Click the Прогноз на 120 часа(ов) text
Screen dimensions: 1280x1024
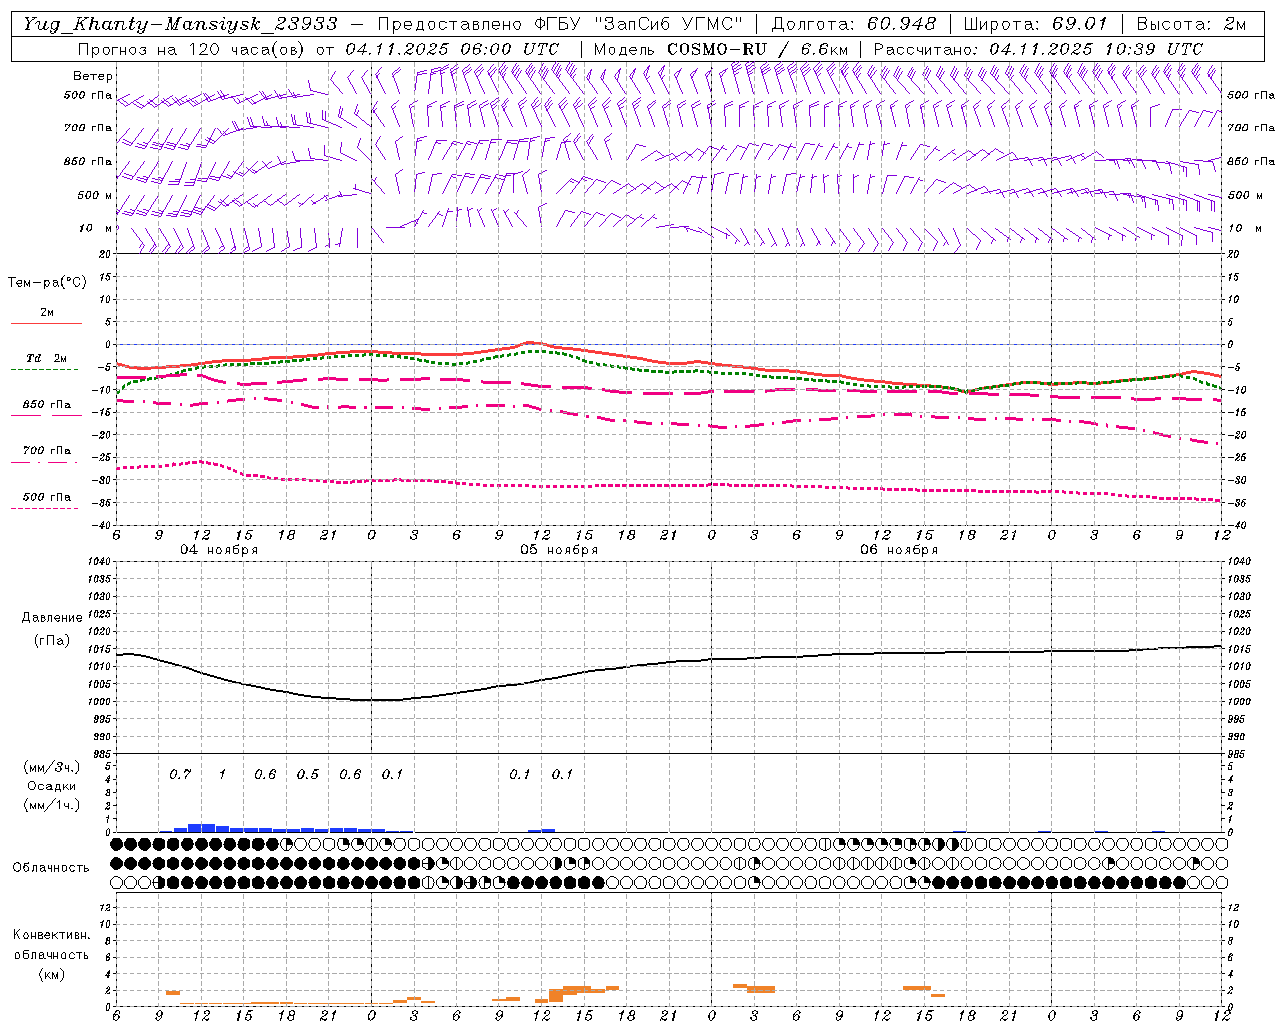(192, 49)
